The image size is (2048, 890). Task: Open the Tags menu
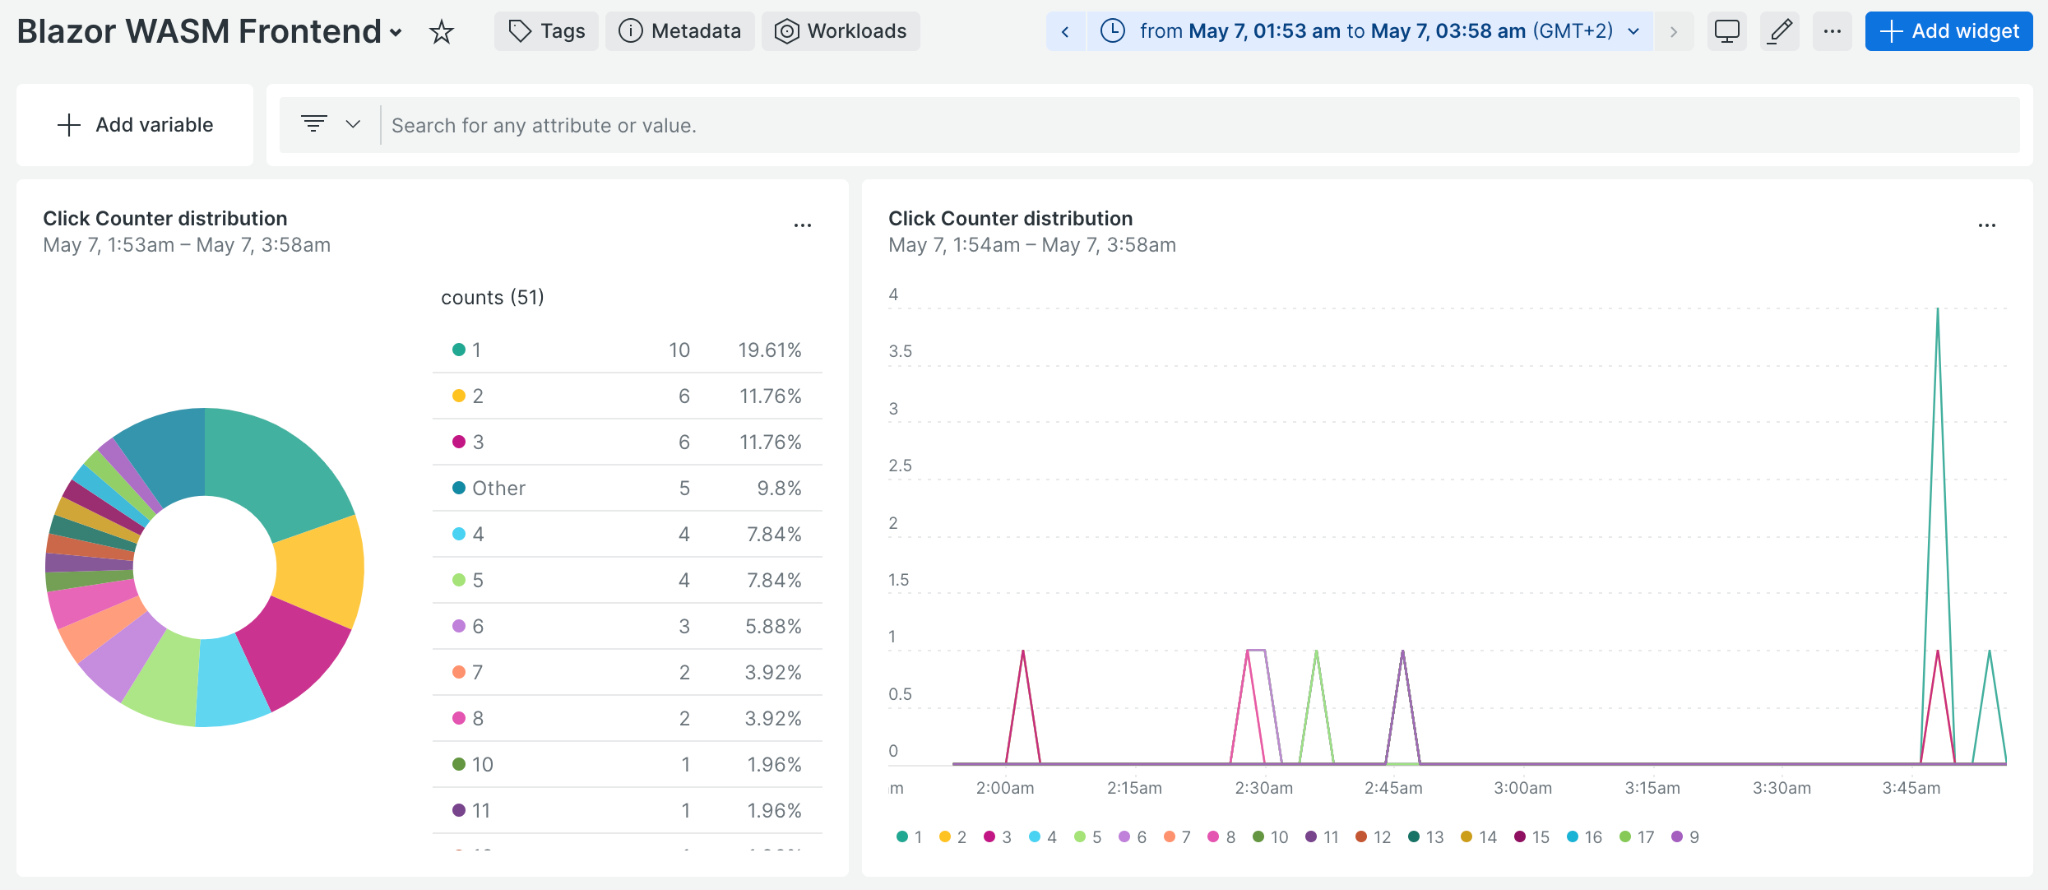coord(547,31)
